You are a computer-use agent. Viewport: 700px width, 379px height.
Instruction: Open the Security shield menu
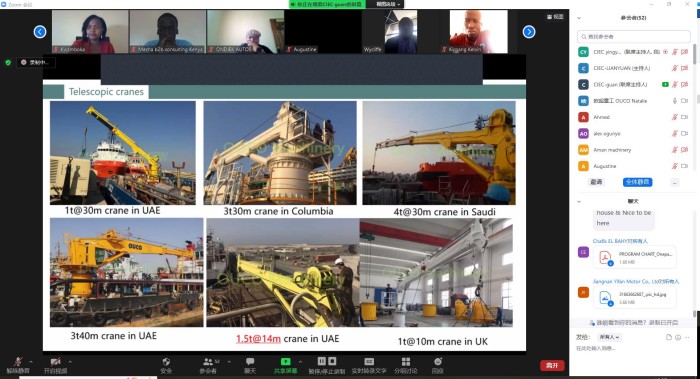166,365
